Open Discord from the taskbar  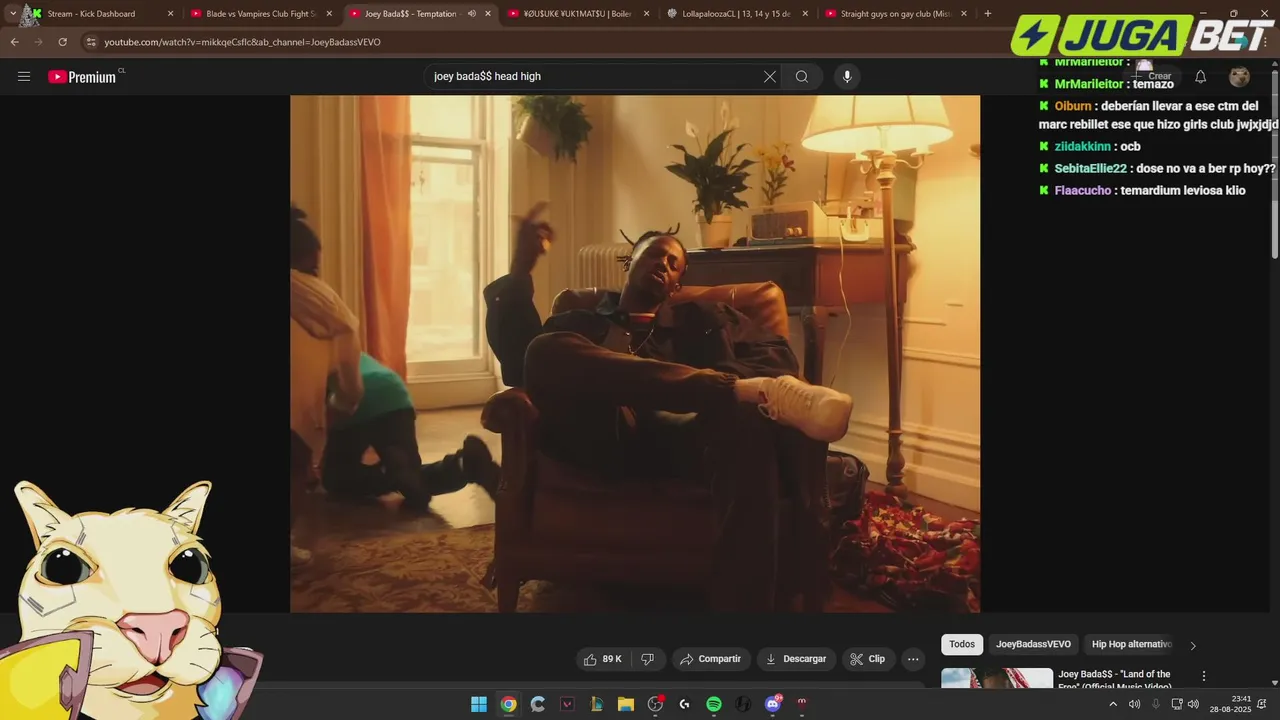[x=772, y=704]
